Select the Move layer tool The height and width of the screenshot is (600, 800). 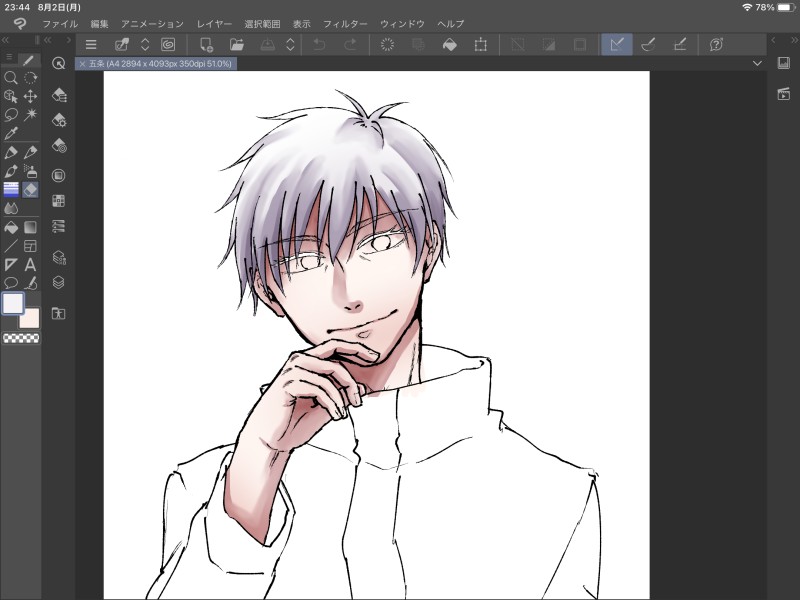click(31, 96)
